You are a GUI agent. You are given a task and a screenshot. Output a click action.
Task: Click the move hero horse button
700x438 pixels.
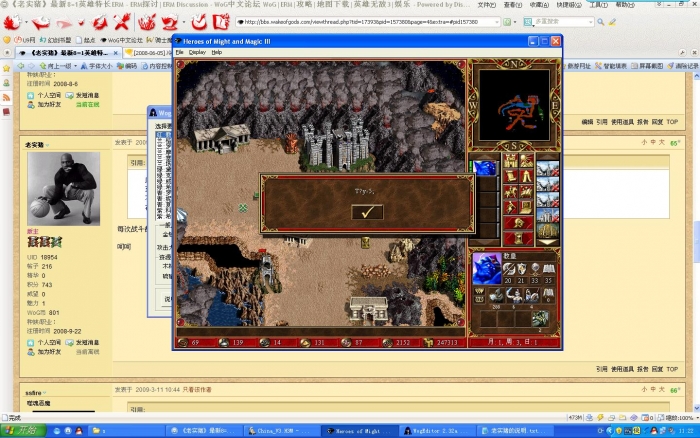coord(510,192)
